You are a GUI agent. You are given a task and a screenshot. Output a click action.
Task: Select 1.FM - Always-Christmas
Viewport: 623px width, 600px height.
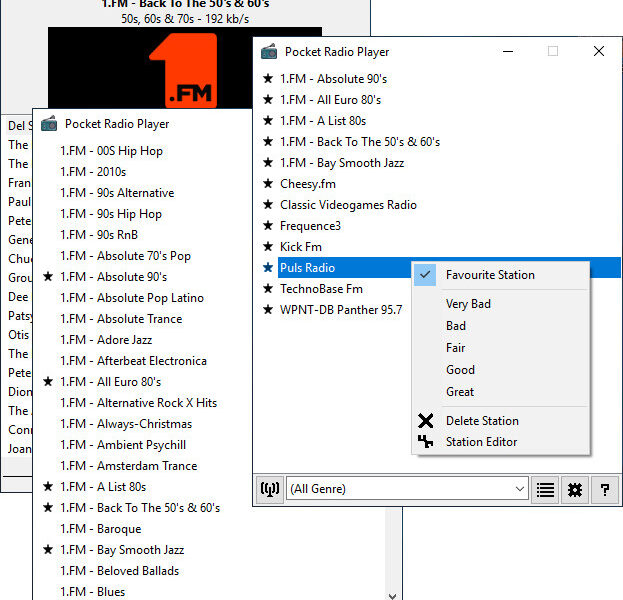tap(126, 424)
